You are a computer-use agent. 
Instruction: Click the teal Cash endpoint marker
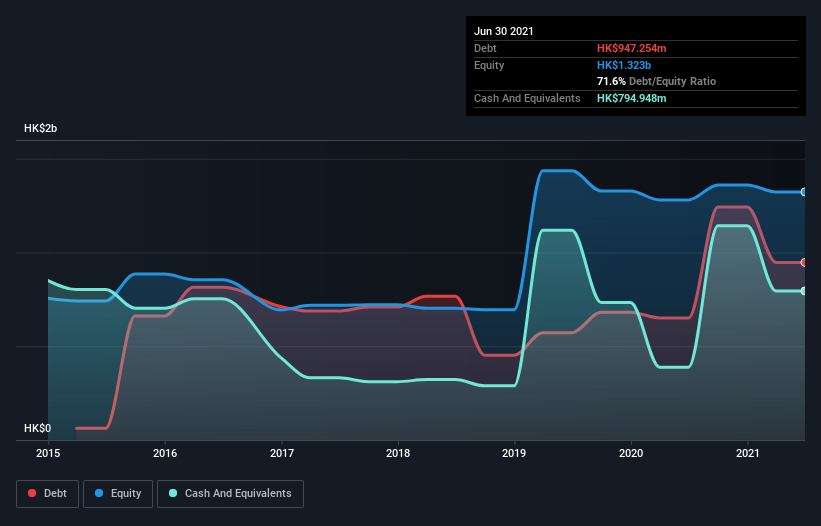[804, 290]
